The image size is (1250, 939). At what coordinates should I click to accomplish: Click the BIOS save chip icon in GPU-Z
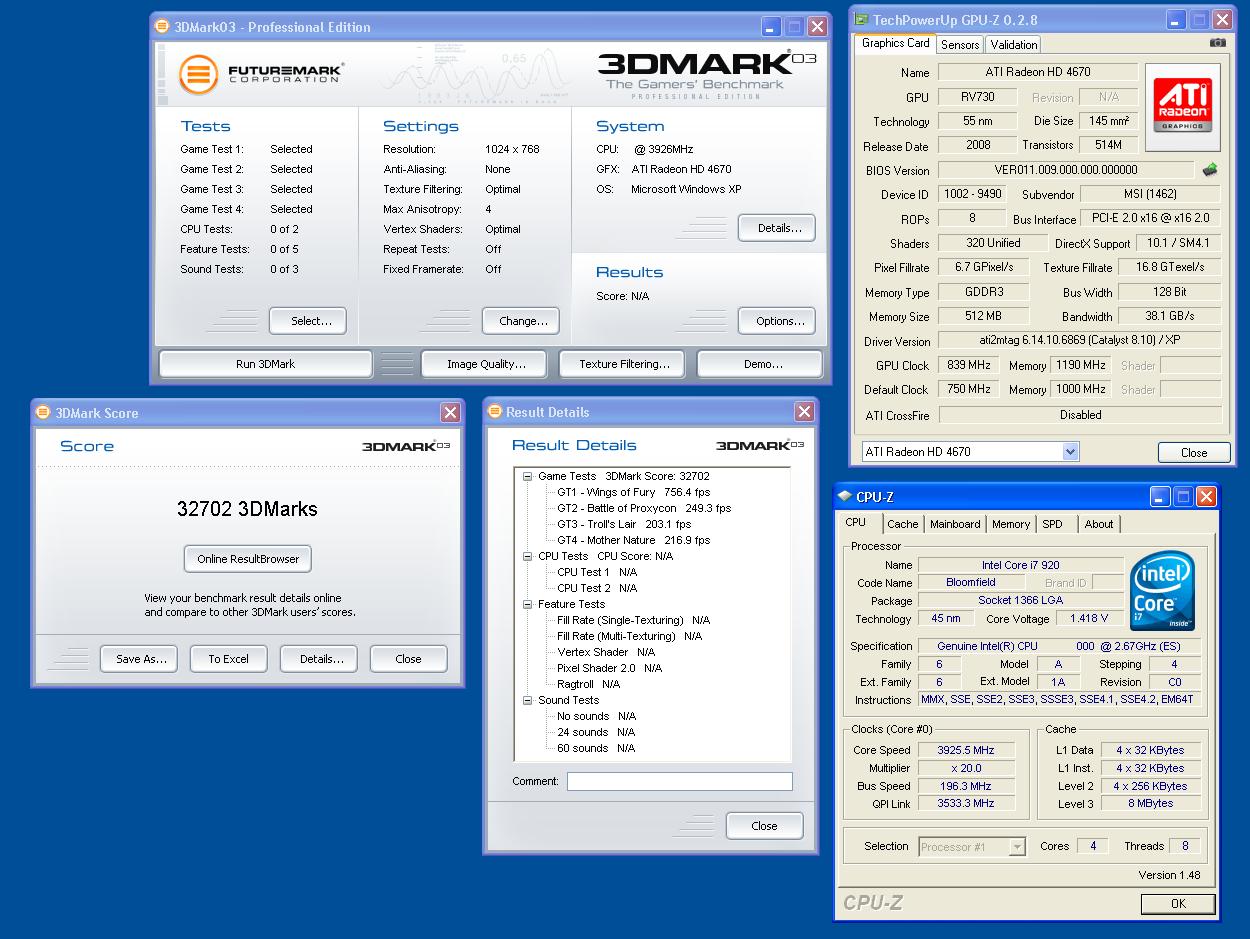[1210, 170]
